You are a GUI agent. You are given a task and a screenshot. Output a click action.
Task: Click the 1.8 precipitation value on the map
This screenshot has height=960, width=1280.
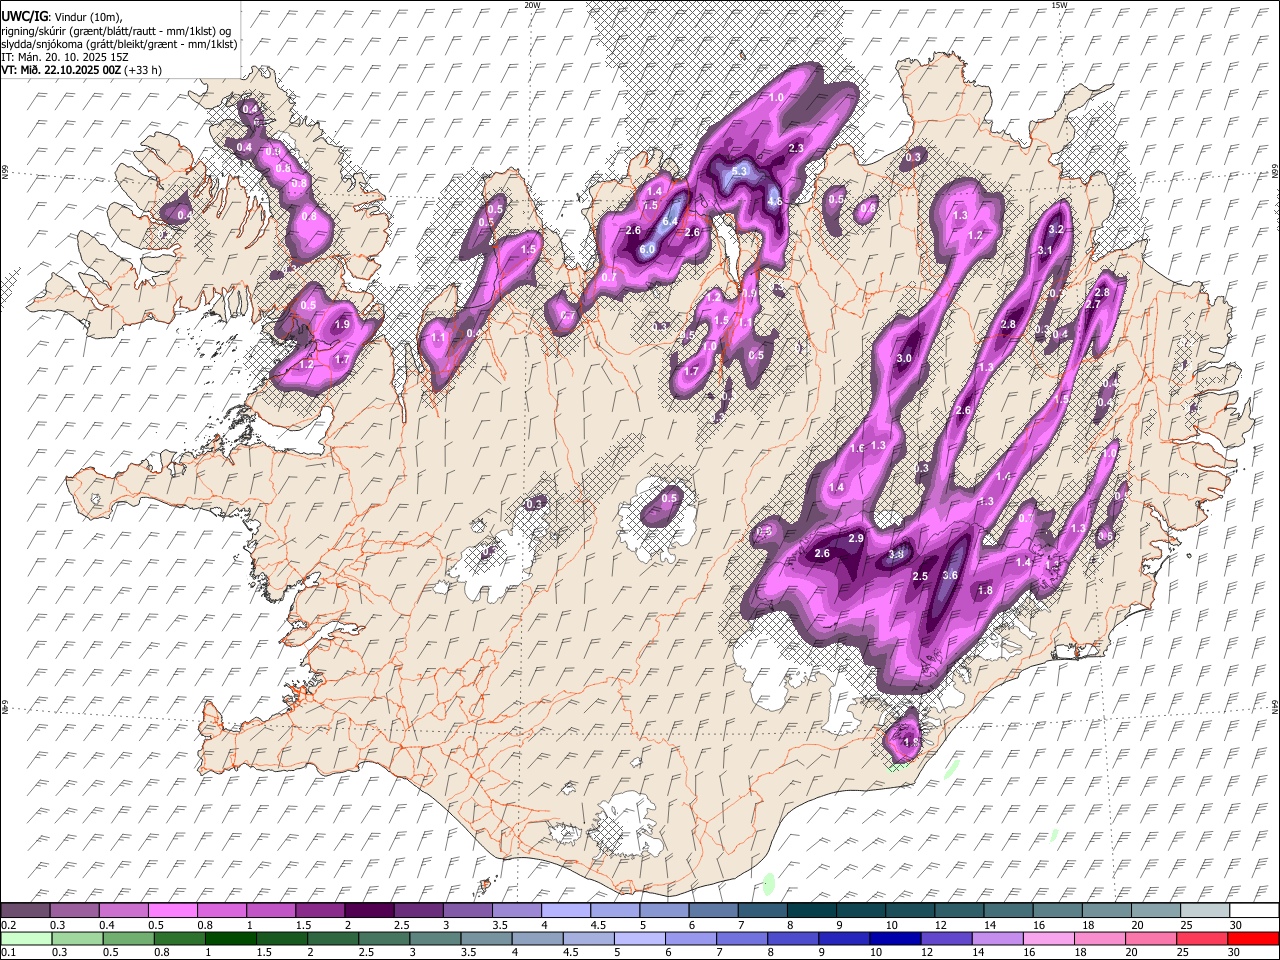[985, 590]
